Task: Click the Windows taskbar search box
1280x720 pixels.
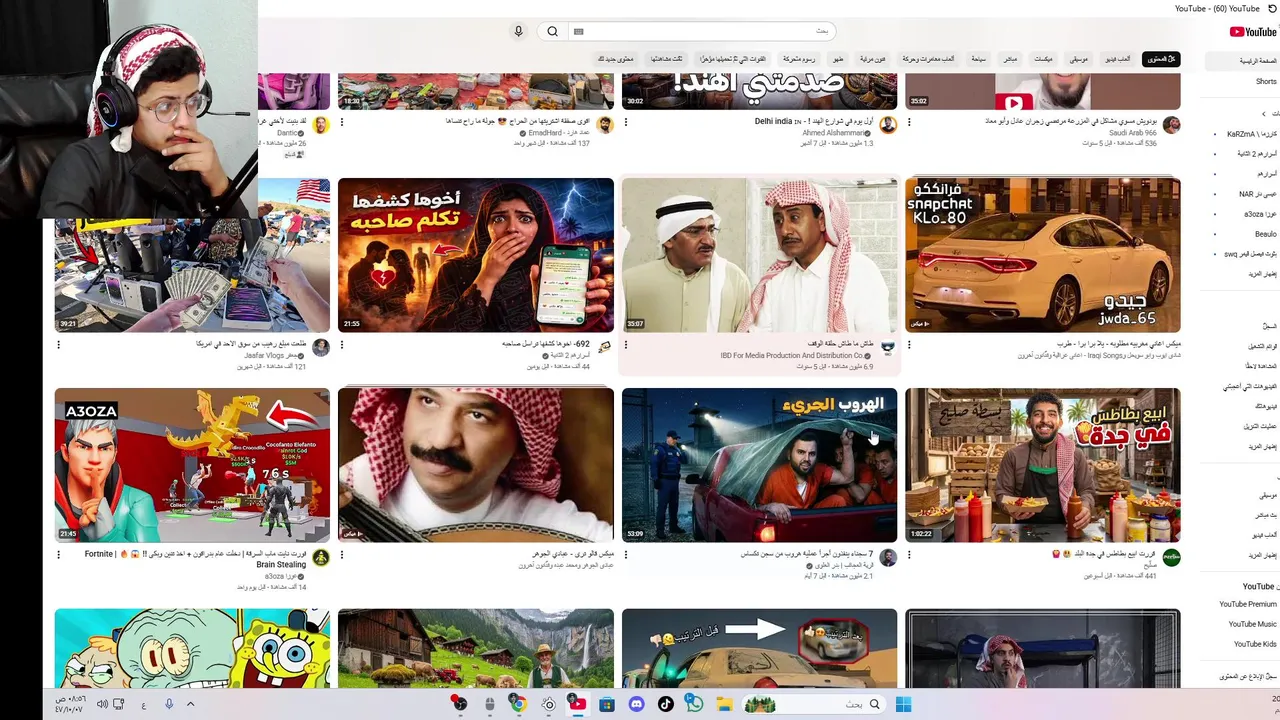Action: click(x=814, y=704)
